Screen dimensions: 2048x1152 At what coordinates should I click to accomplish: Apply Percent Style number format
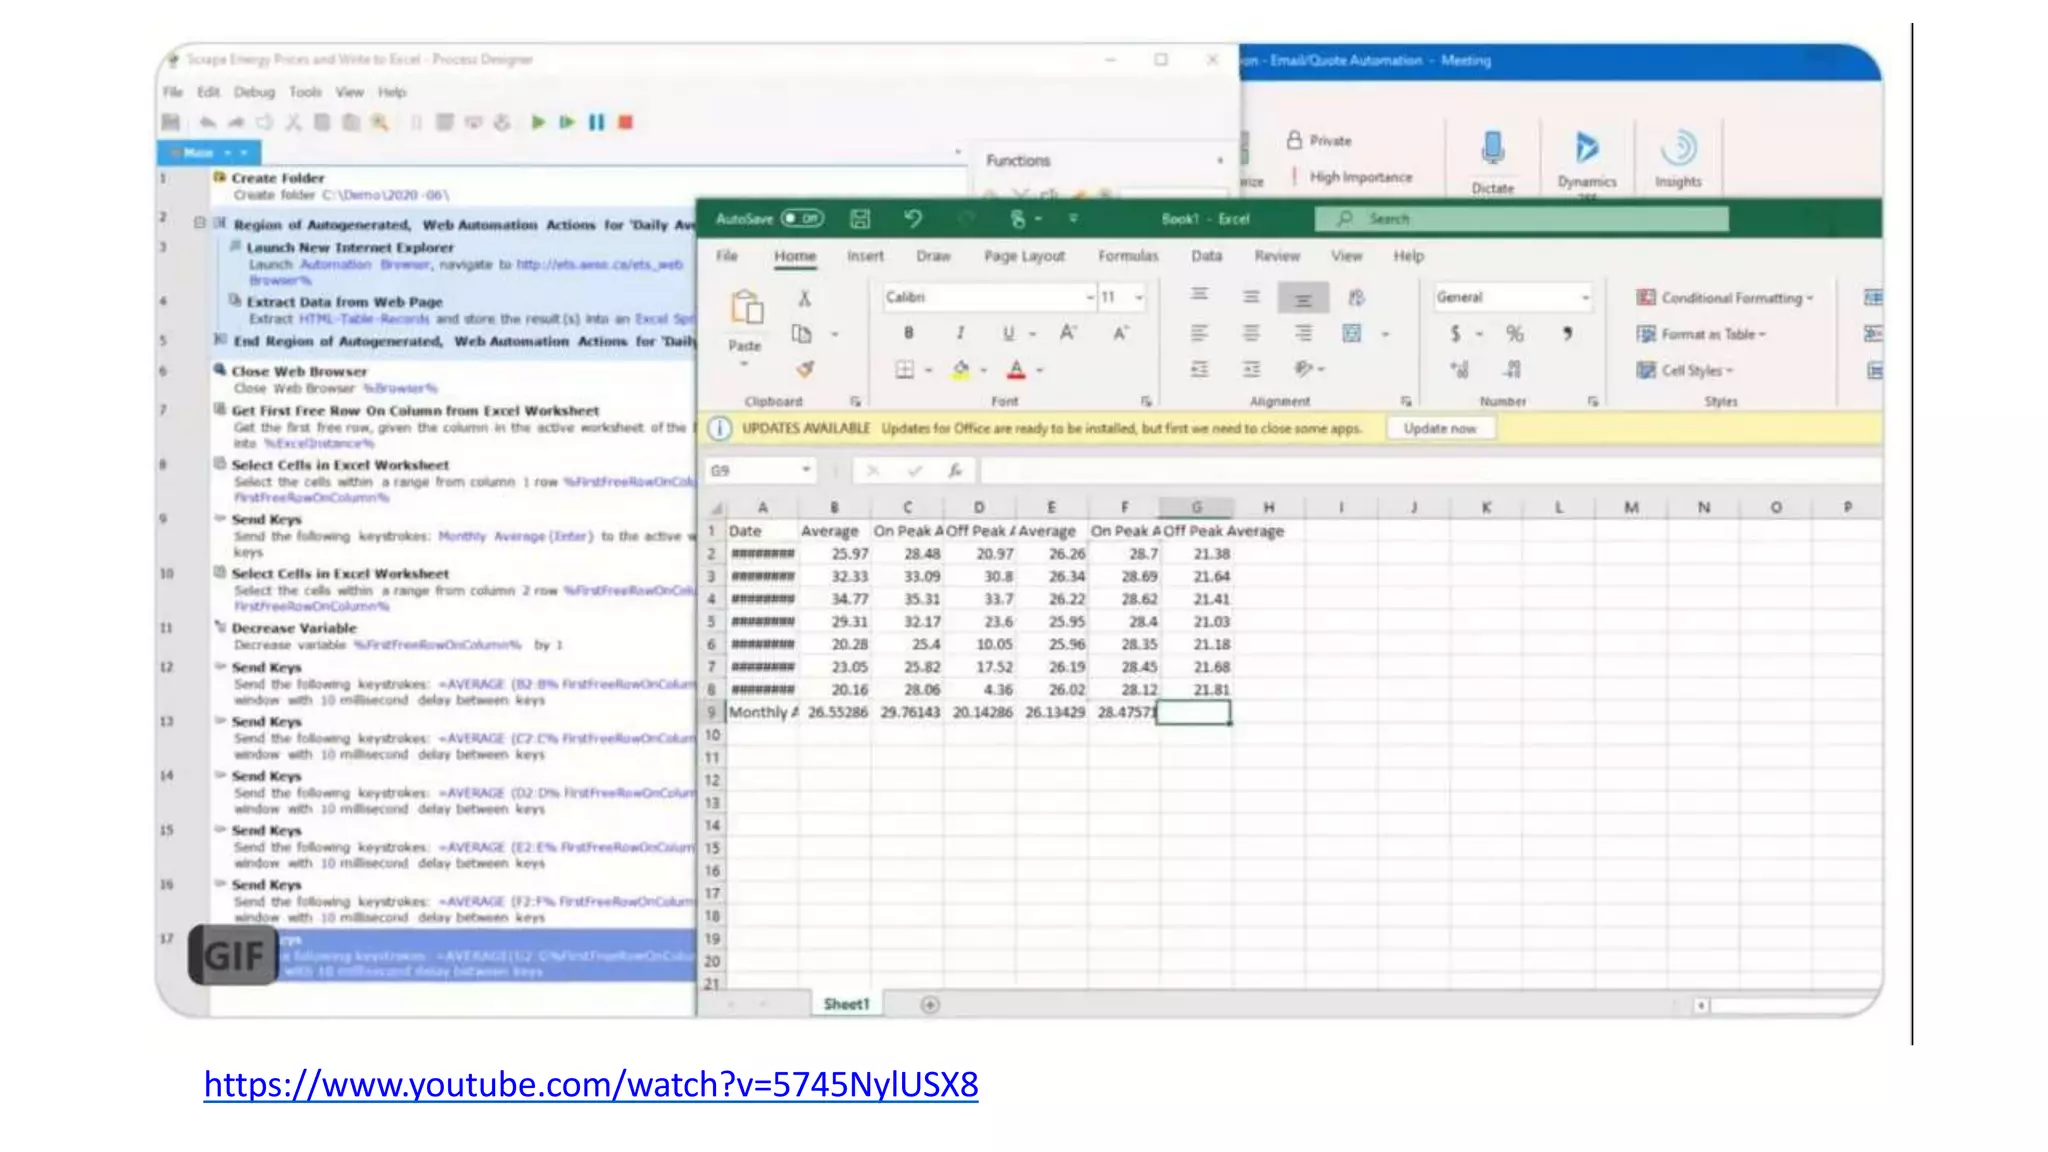[1514, 333]
